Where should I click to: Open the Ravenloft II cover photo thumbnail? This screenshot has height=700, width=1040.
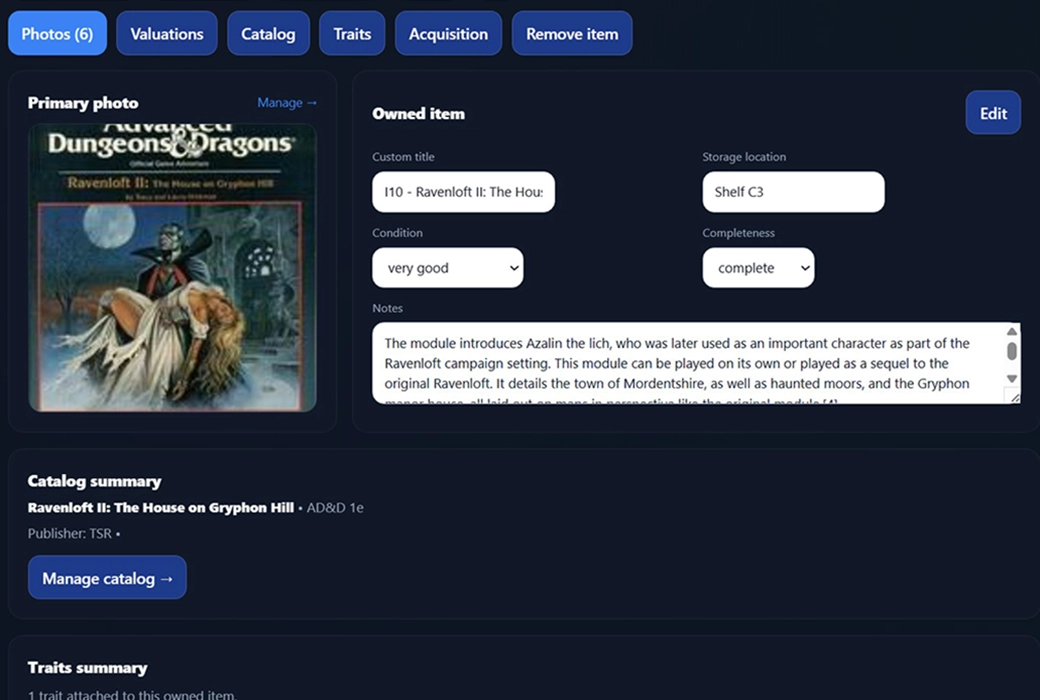point(172,267)
